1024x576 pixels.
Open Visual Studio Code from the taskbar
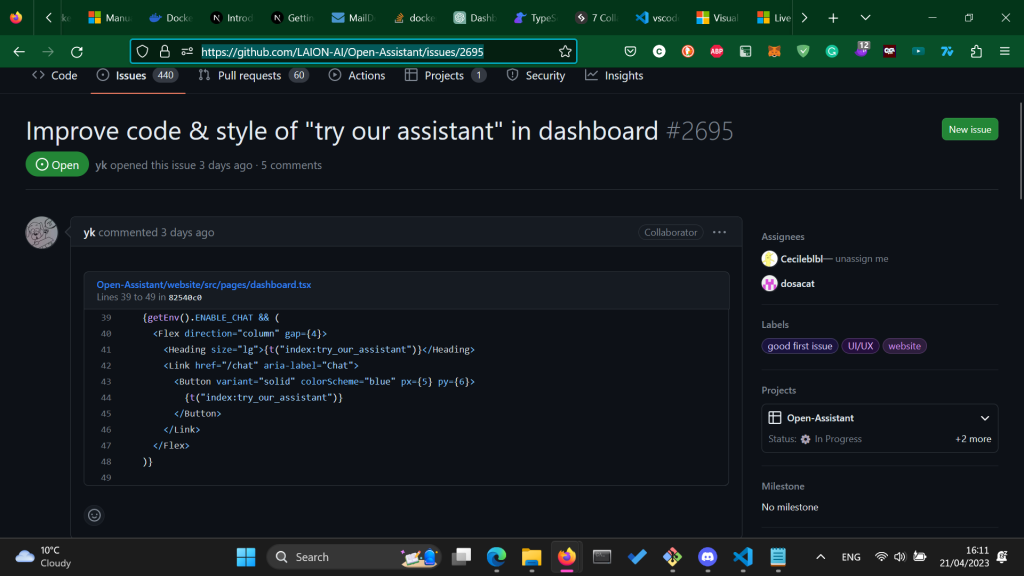(743, 557)
